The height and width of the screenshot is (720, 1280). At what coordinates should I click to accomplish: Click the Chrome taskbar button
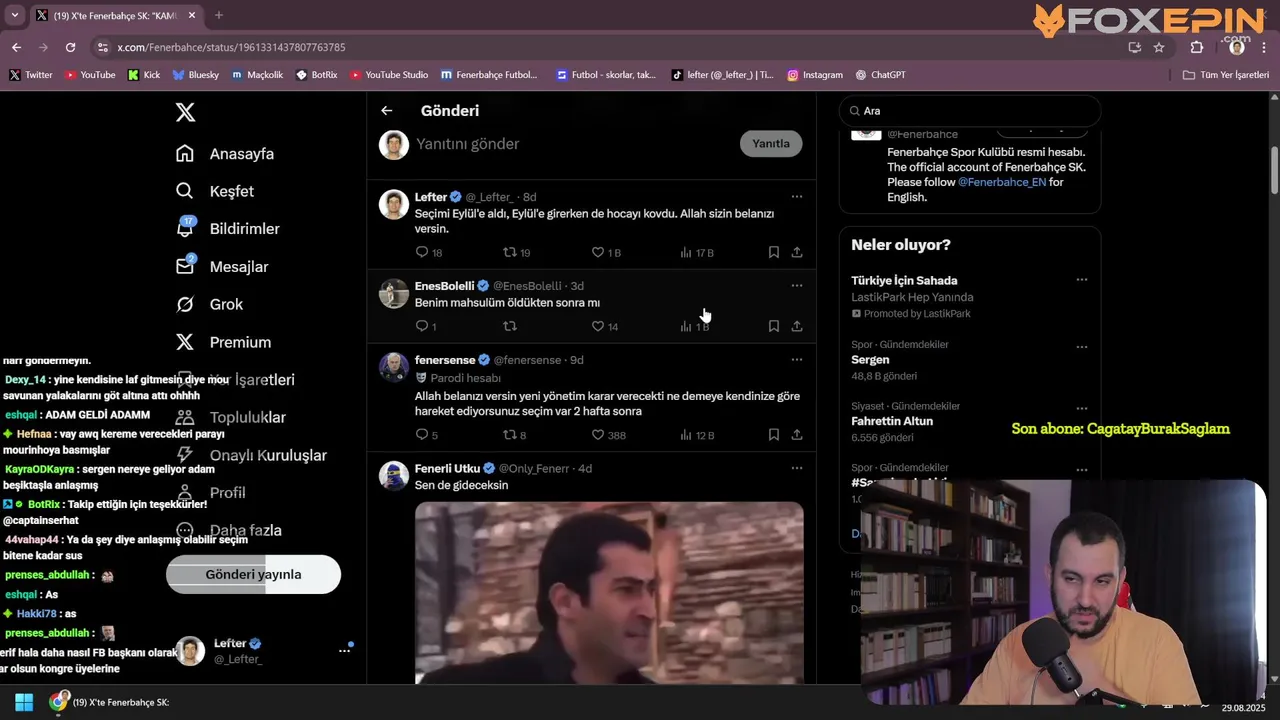pos(110,702)
